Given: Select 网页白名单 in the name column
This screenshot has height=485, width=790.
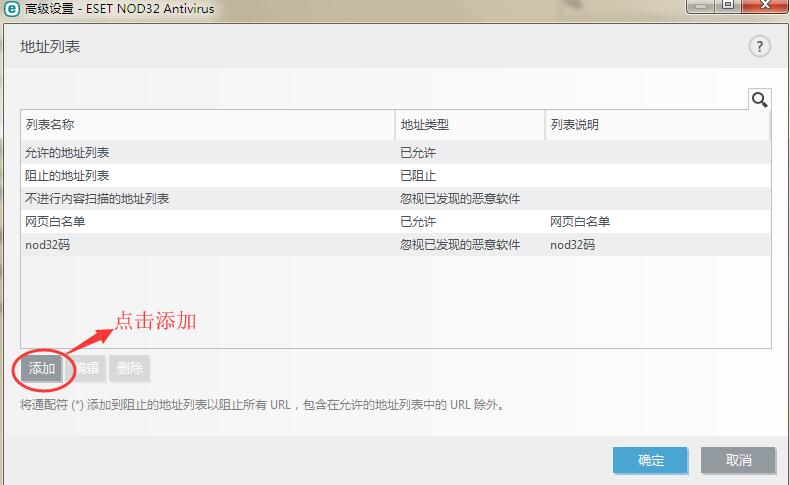Looking at the screenshot, I should click(55, 222).
